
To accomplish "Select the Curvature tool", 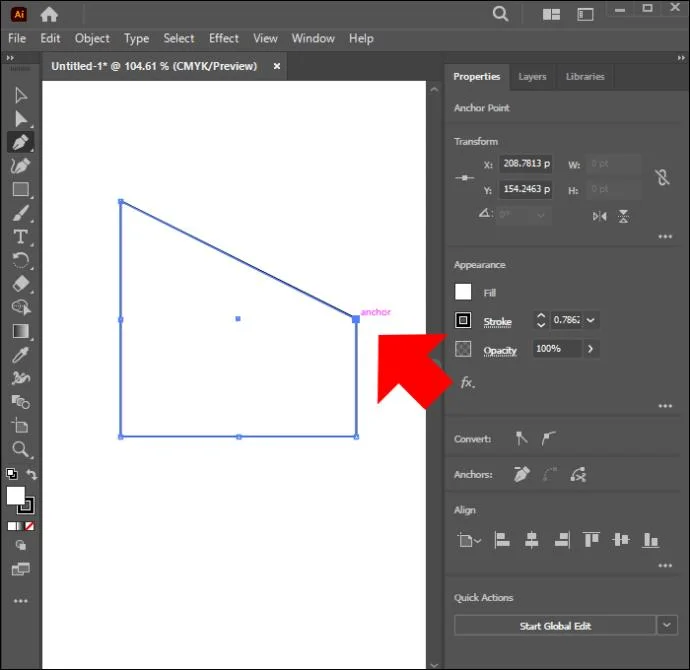I will (x=21, y=166).
